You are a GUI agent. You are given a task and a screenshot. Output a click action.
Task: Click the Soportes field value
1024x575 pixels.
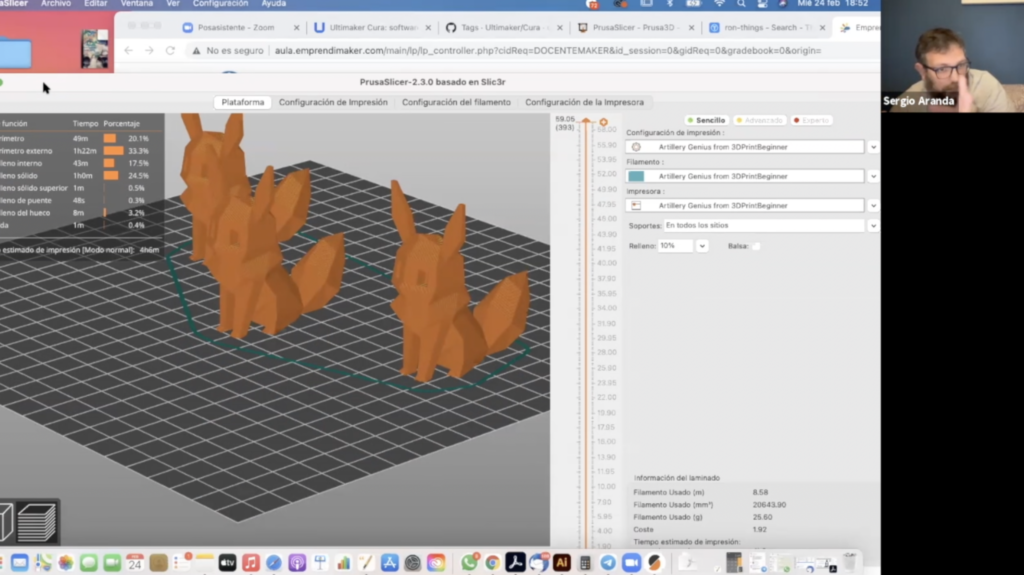pos(763,225)
